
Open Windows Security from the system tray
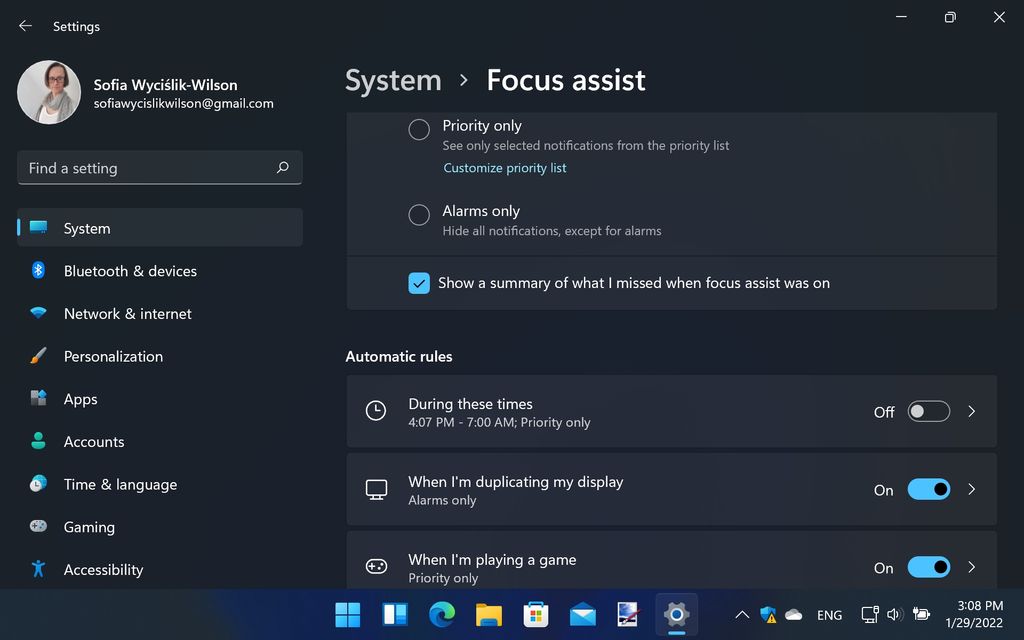767,617
